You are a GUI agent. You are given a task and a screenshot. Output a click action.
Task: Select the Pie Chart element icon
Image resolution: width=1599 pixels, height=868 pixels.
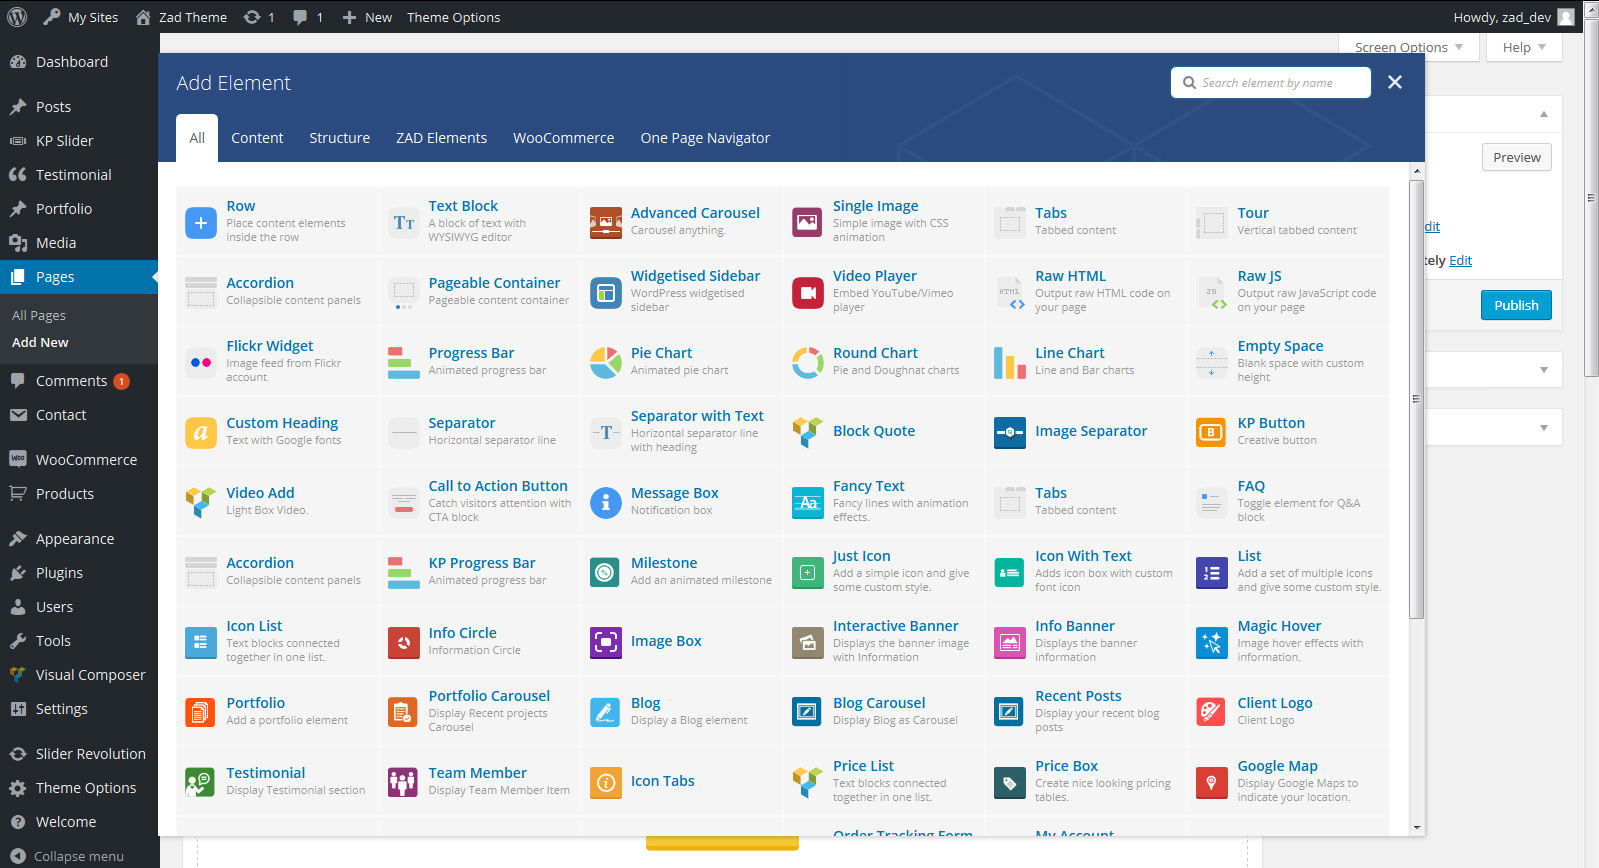point(605,362)
